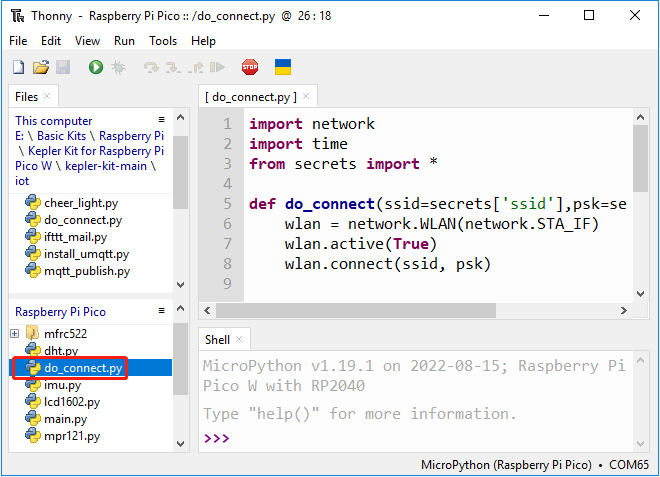Screen dimensions: 660x477
Task: Click the editor horizontal scrollbar thumb
Action: tap(356, 311)
